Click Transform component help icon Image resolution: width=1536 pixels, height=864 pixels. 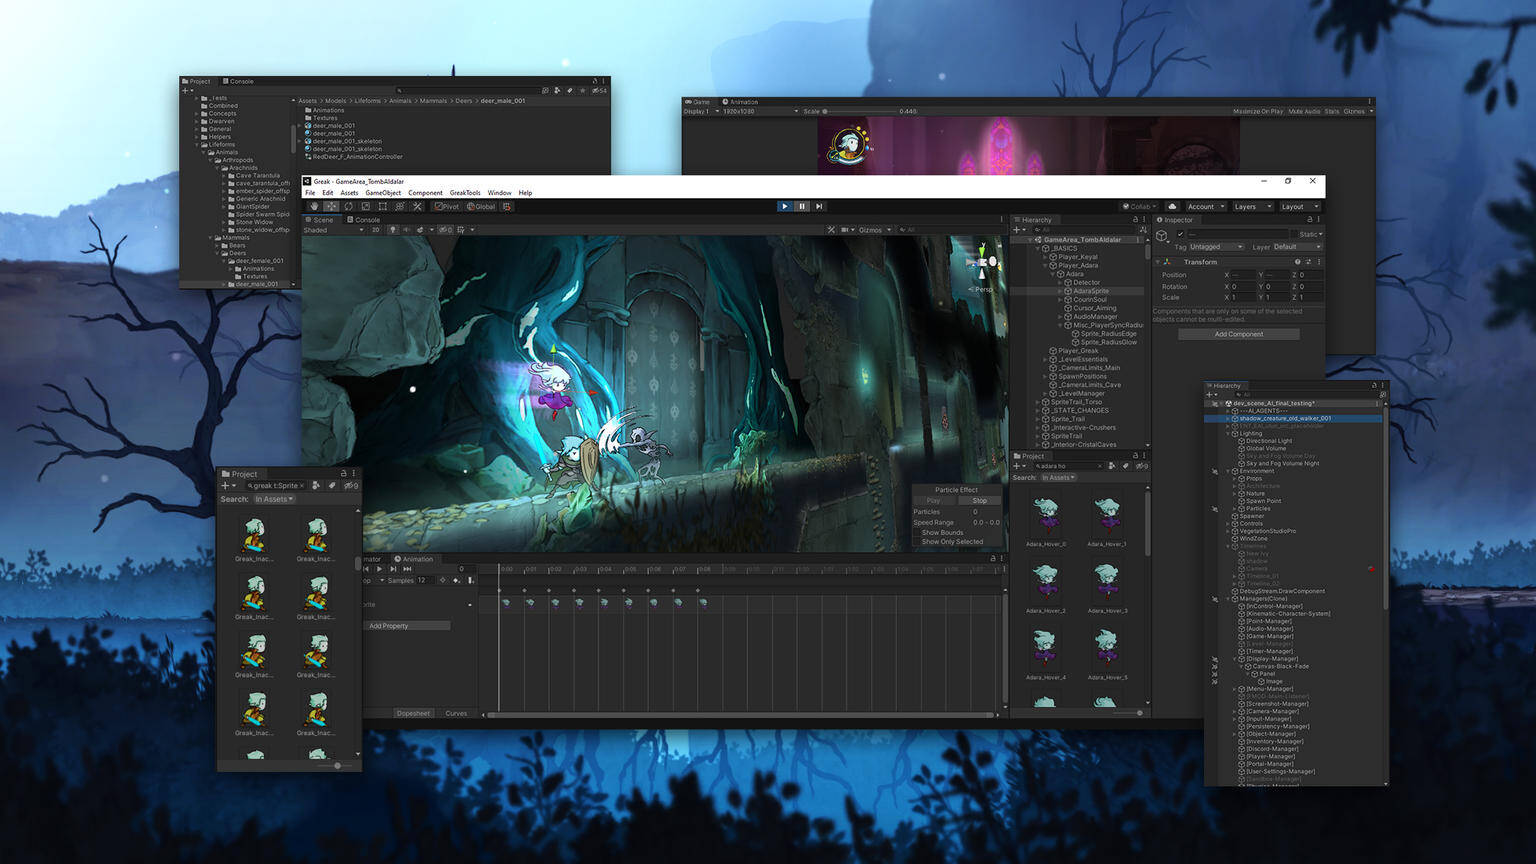click(1297, 262)
